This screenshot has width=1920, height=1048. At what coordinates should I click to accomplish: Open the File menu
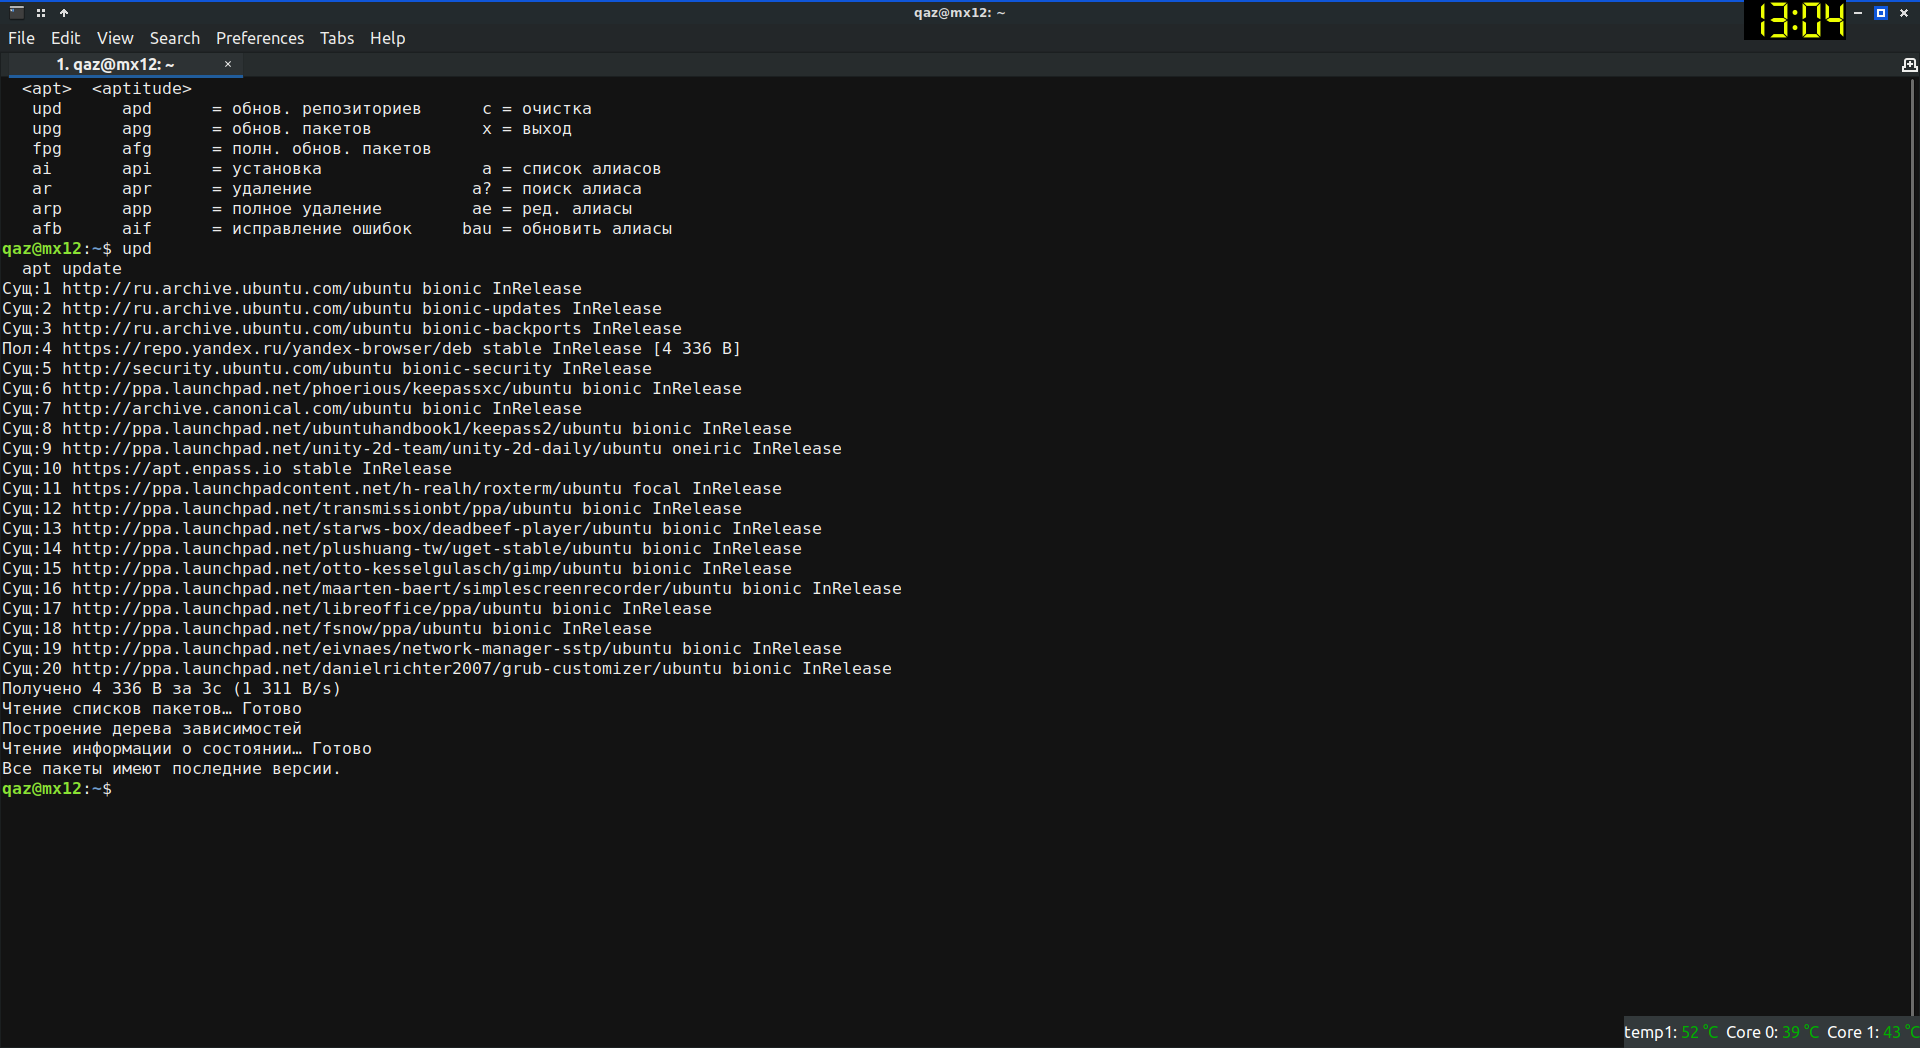click(21, 38)
